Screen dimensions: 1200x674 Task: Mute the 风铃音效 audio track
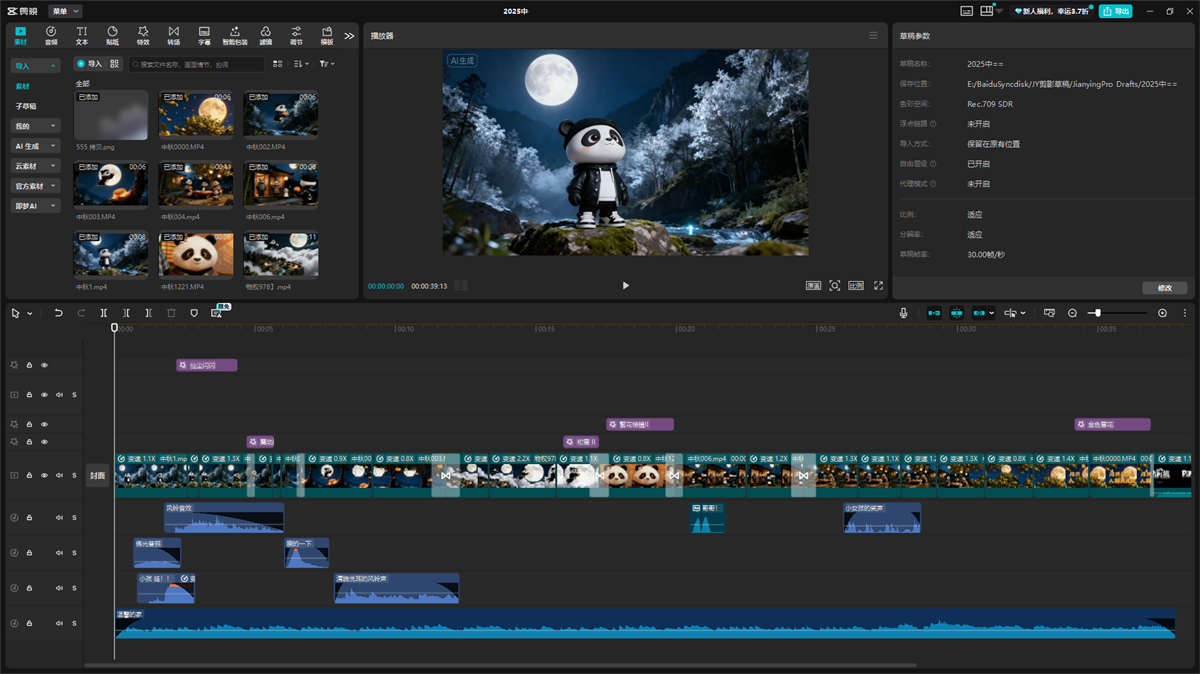[59, 517]
